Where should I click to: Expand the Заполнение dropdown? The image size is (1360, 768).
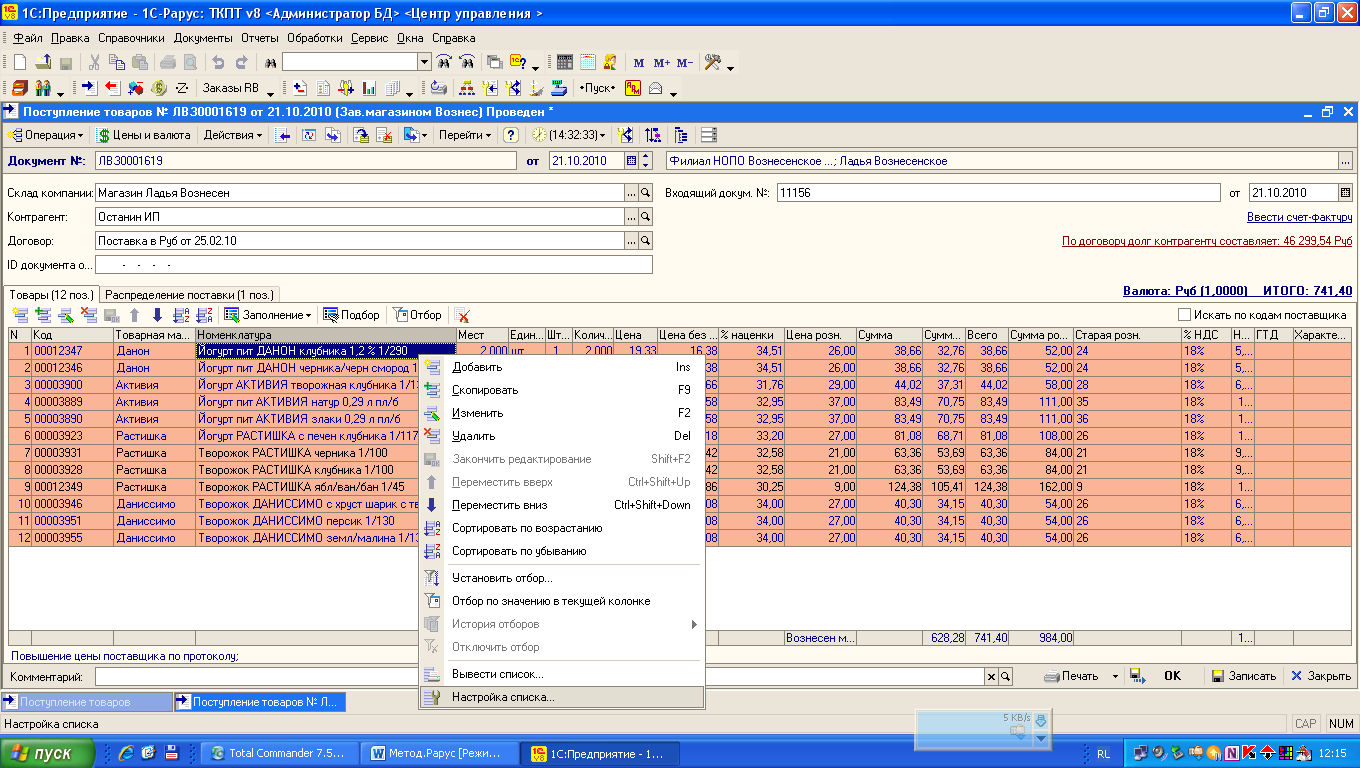click(267, 315)
